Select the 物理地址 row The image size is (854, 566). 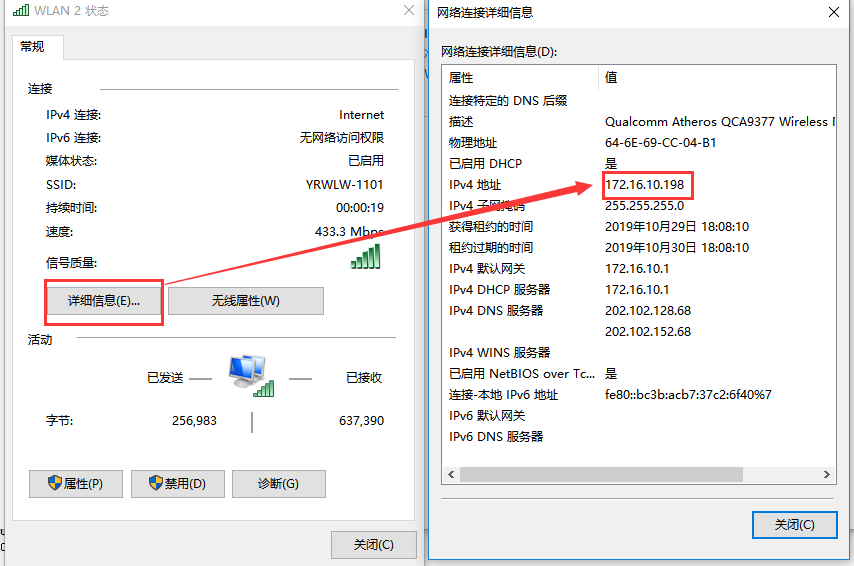(x=473, y=143)
